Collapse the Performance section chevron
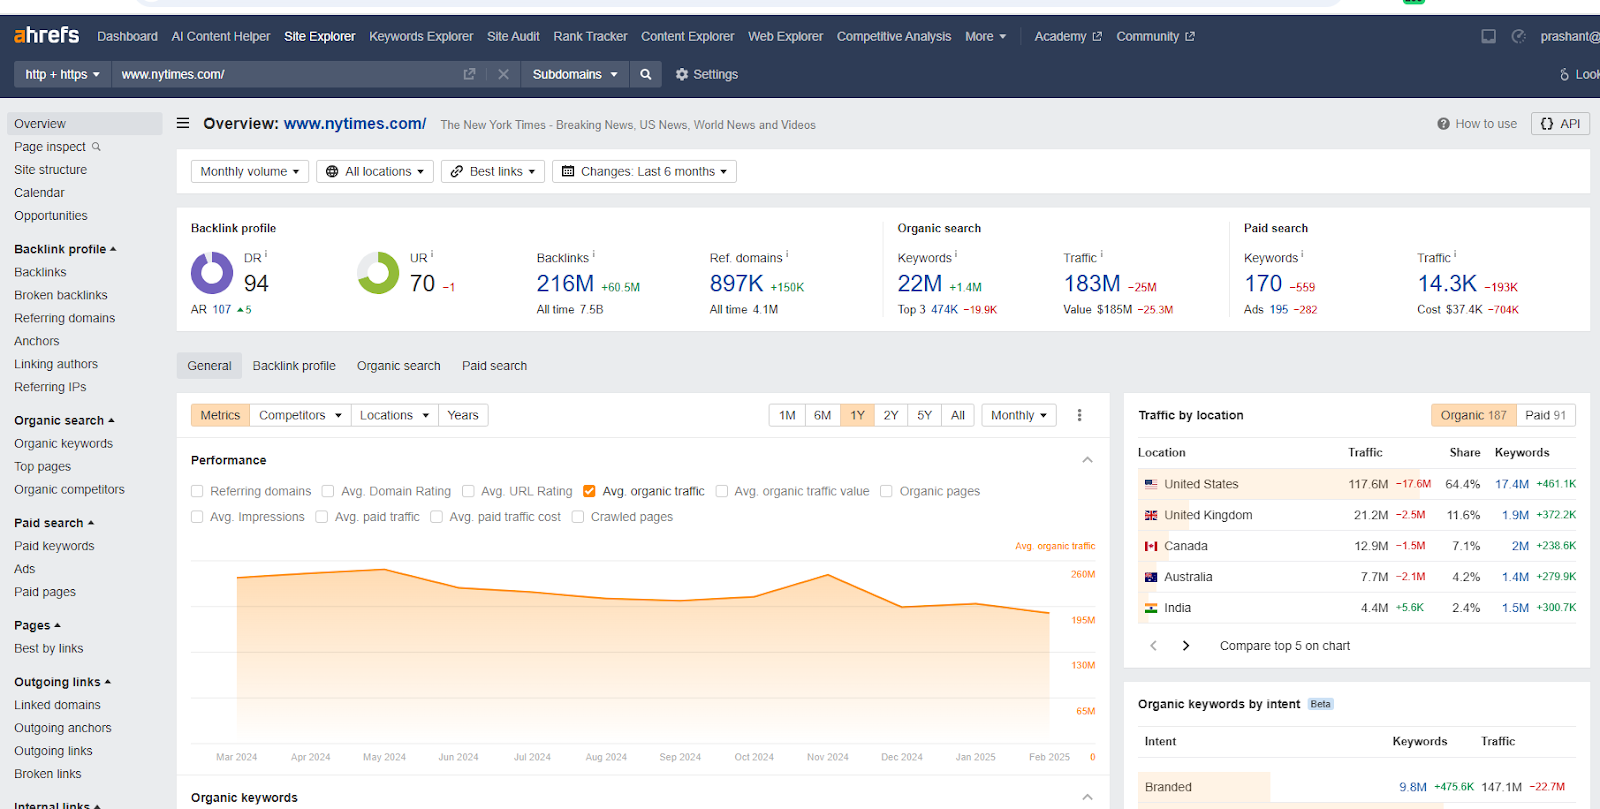The width and height of the screenshot is (1600, 809). tap(1087, 460)
